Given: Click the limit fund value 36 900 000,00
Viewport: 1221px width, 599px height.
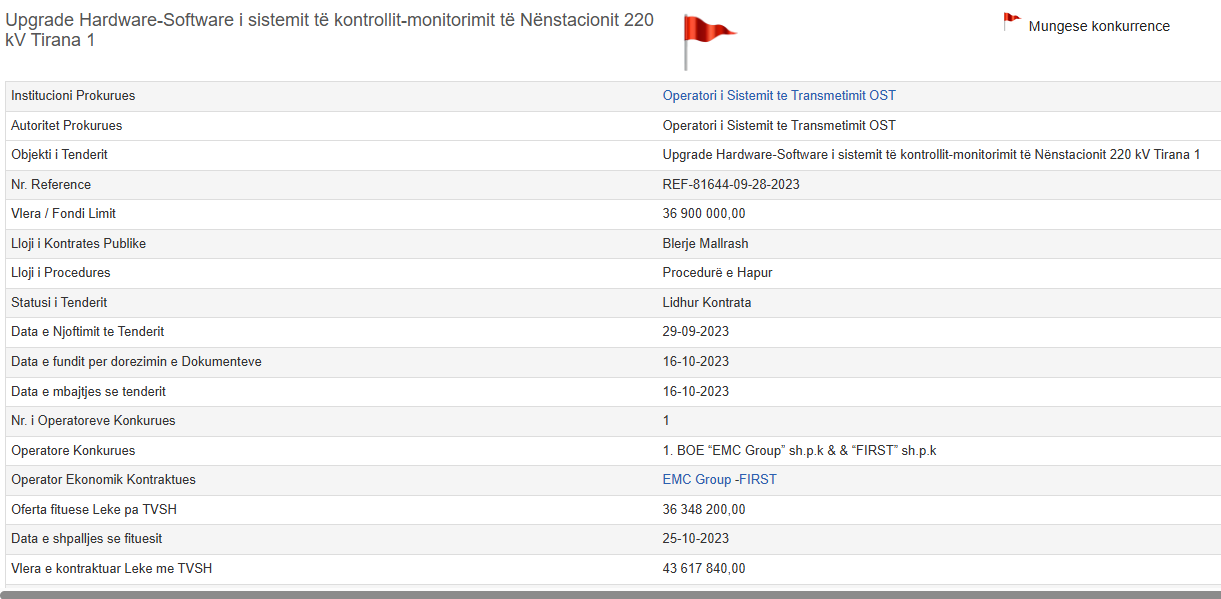Looking at the screenshot, I should tap(704, 214).
